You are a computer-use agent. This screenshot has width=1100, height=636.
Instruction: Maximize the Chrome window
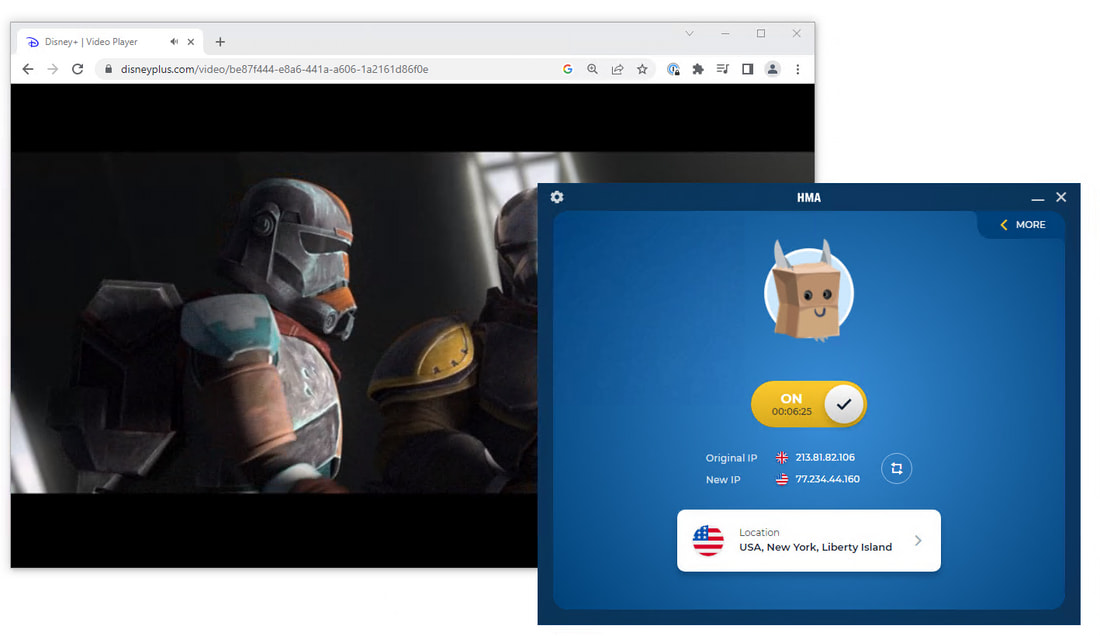tap(761, 34)
